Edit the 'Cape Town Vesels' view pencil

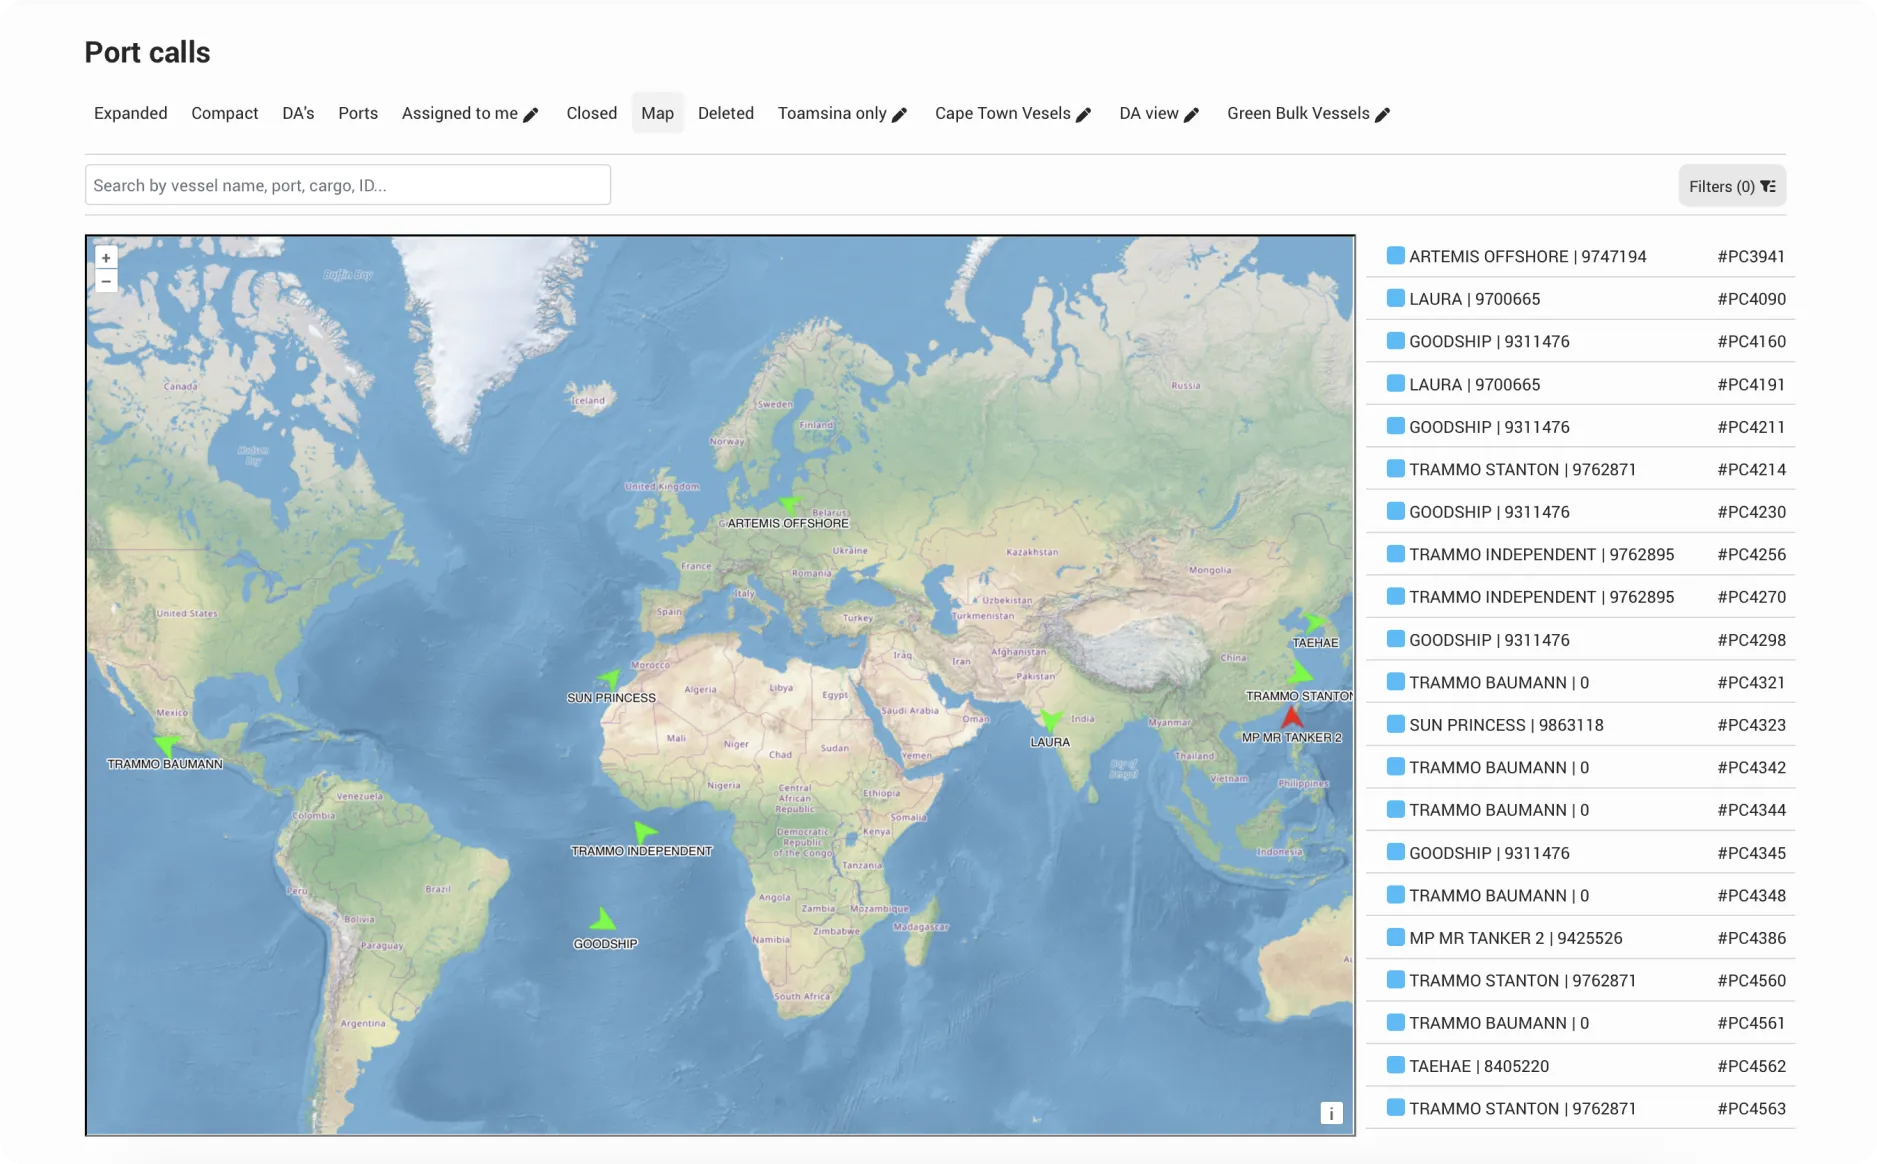[1084, 114]
